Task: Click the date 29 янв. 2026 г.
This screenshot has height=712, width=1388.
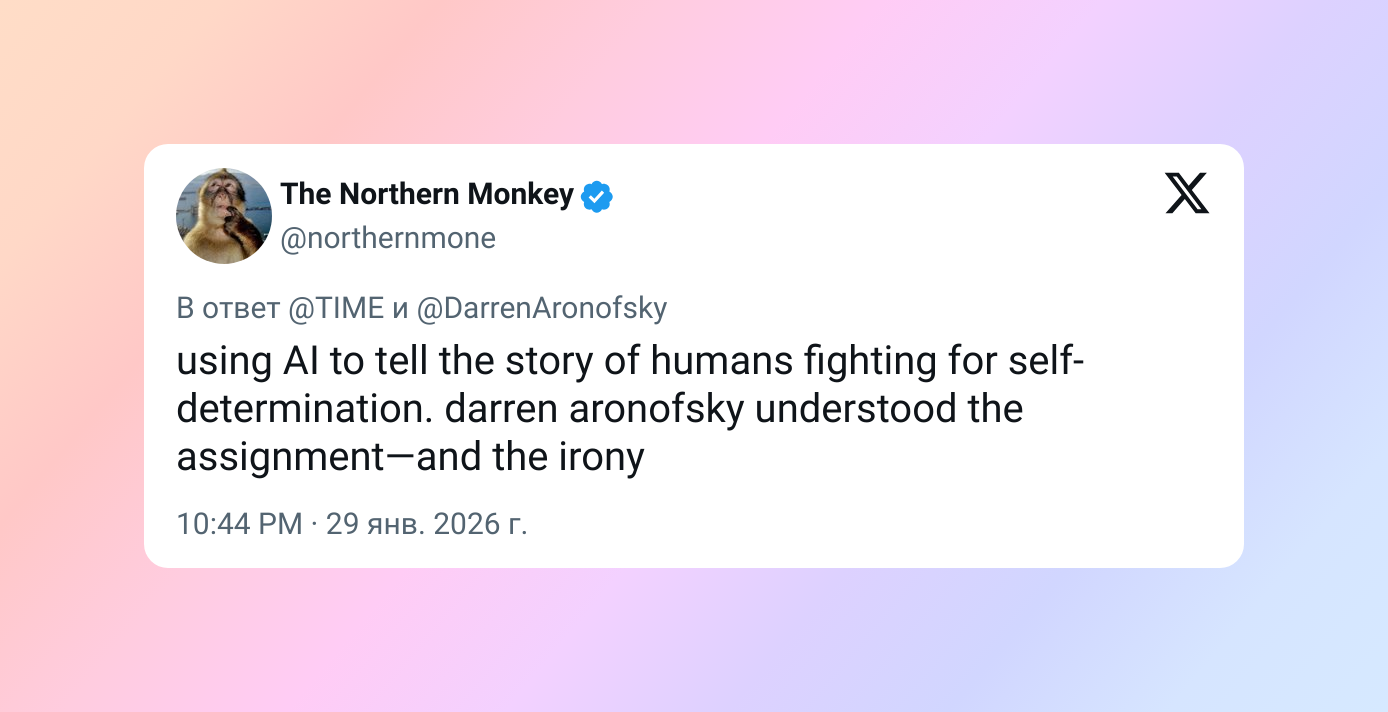Action: (x=427, y=523)
